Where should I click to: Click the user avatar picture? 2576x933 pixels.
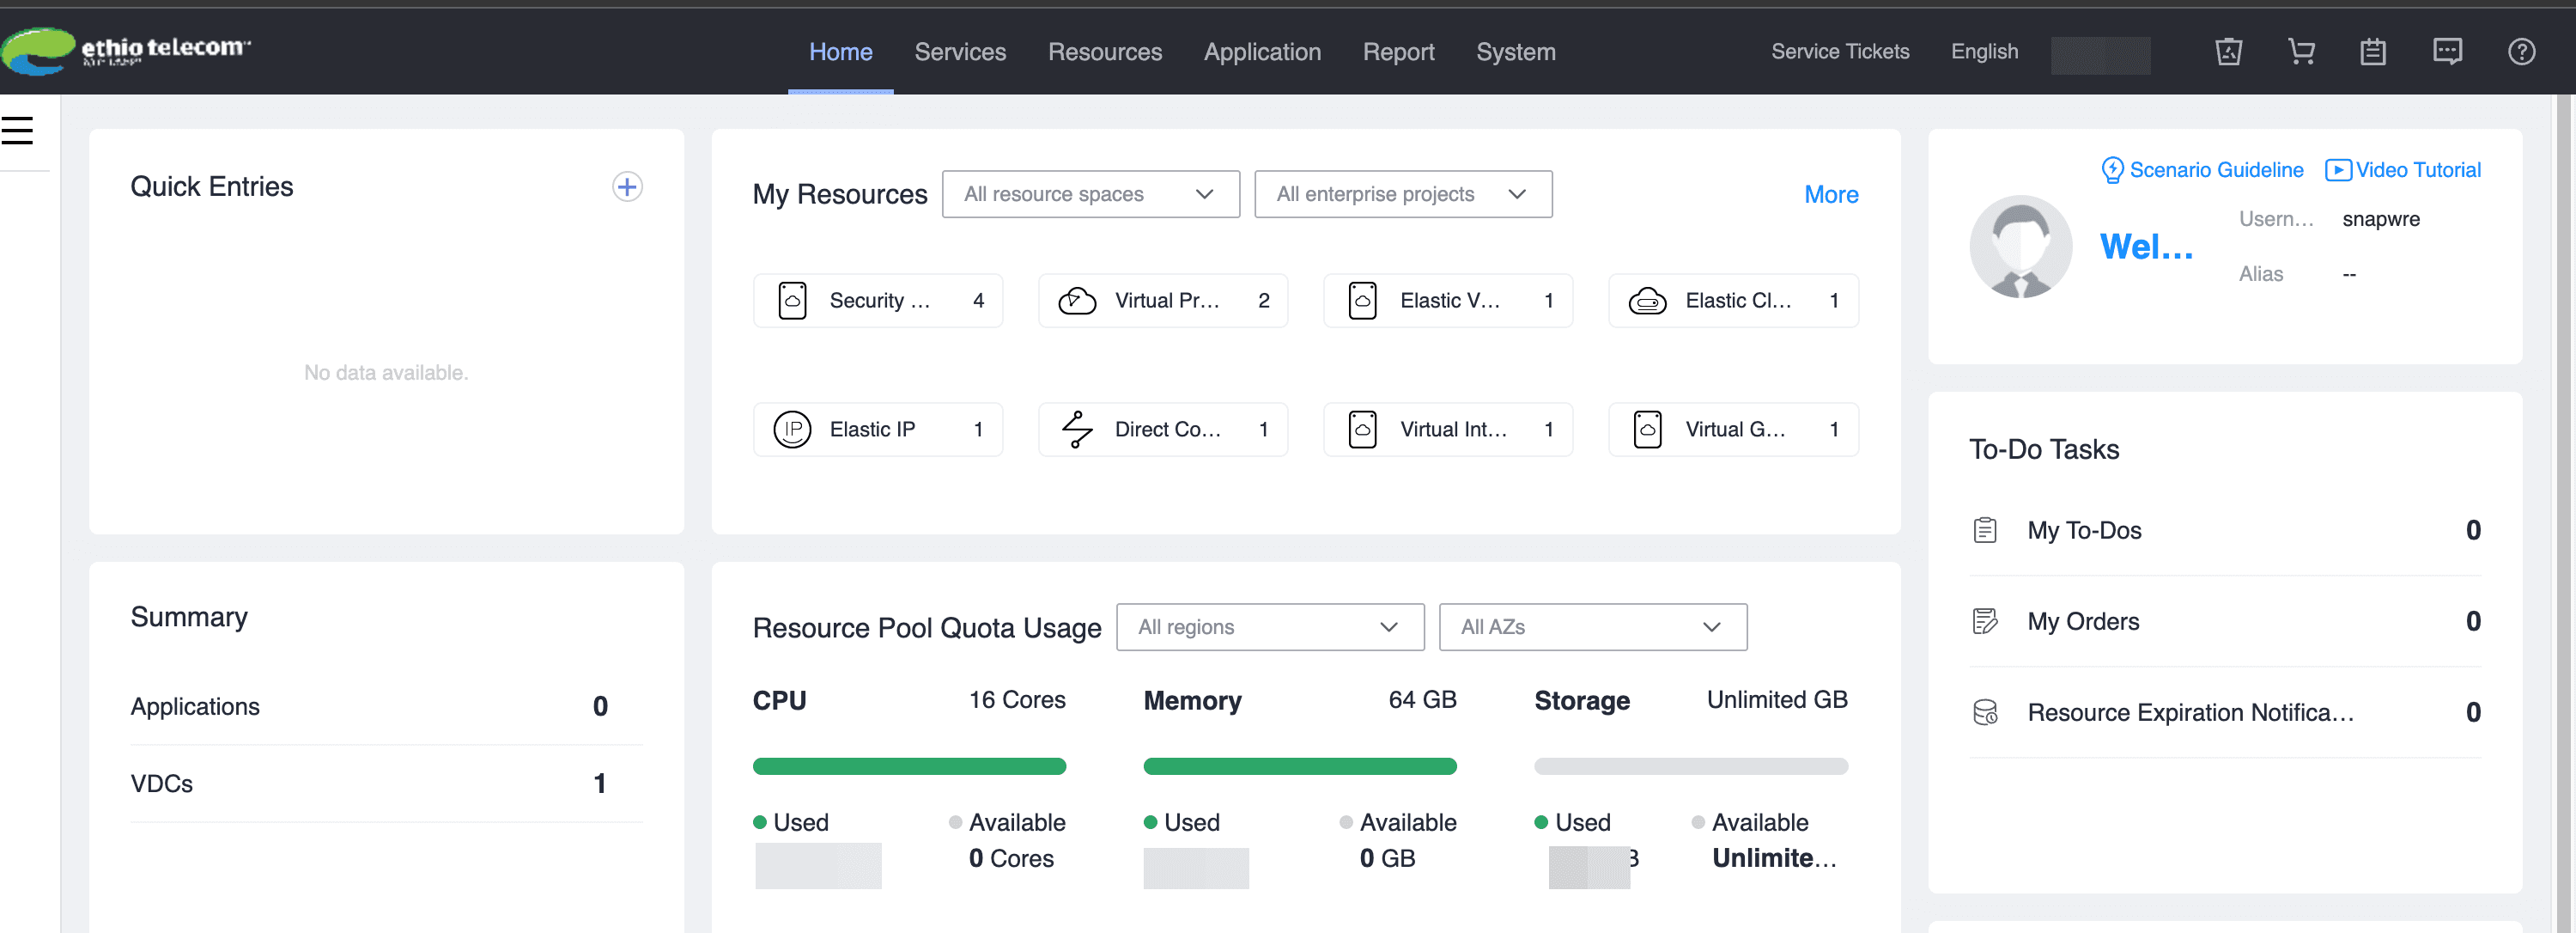(2020, 247)
